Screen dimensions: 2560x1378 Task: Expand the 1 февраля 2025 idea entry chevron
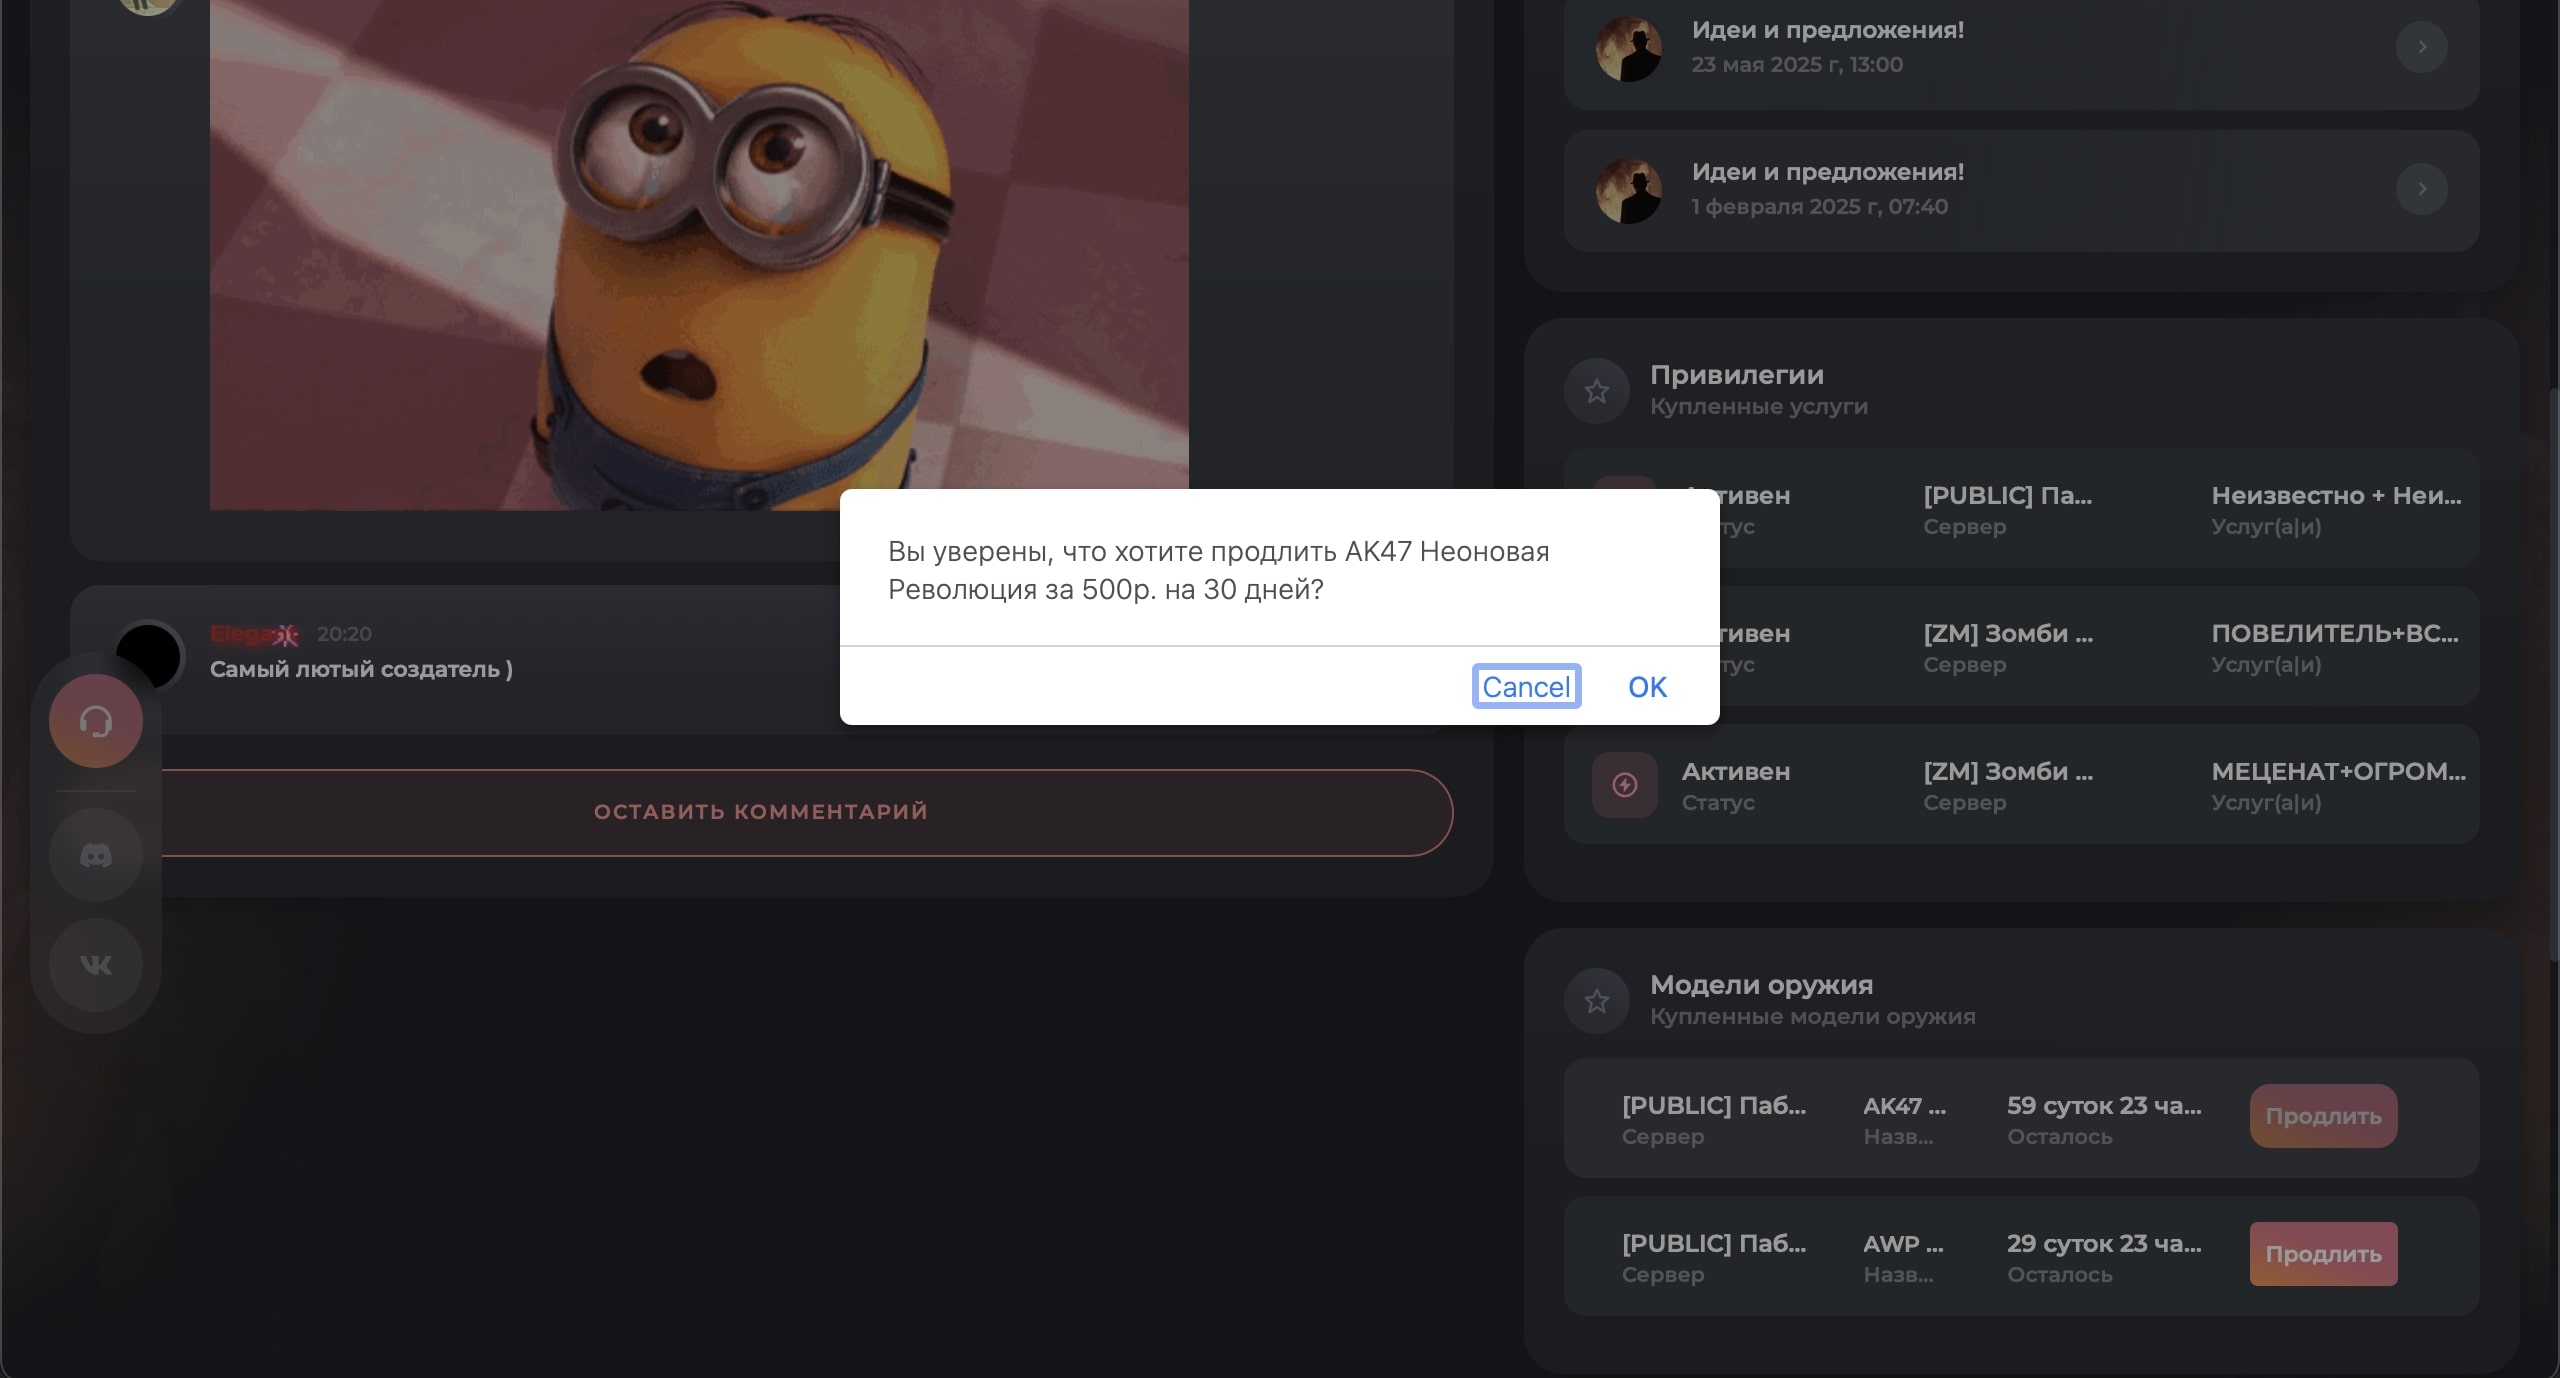2422,189
